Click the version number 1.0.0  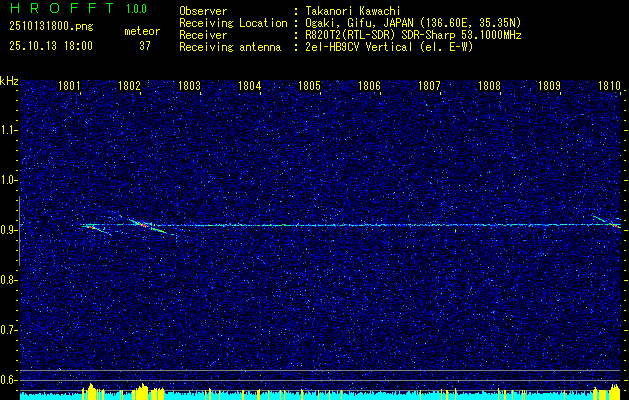136,9
